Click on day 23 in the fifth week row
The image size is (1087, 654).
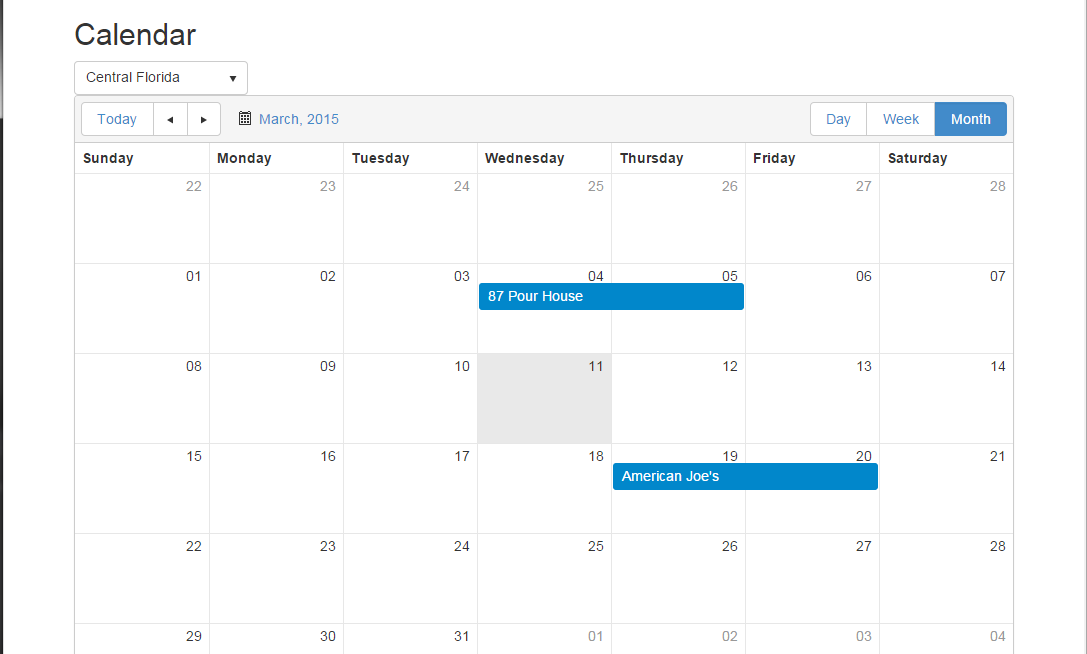click(x=327, y=547)
